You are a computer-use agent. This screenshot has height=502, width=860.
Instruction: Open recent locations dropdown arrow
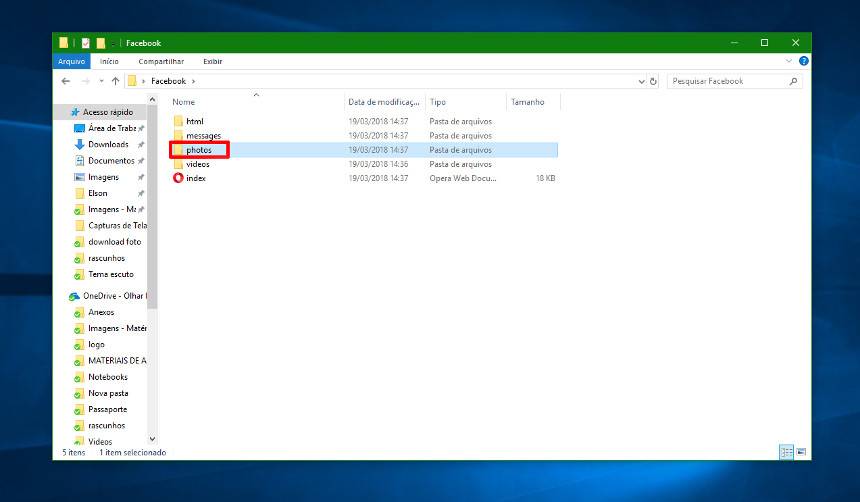[101, 81]
